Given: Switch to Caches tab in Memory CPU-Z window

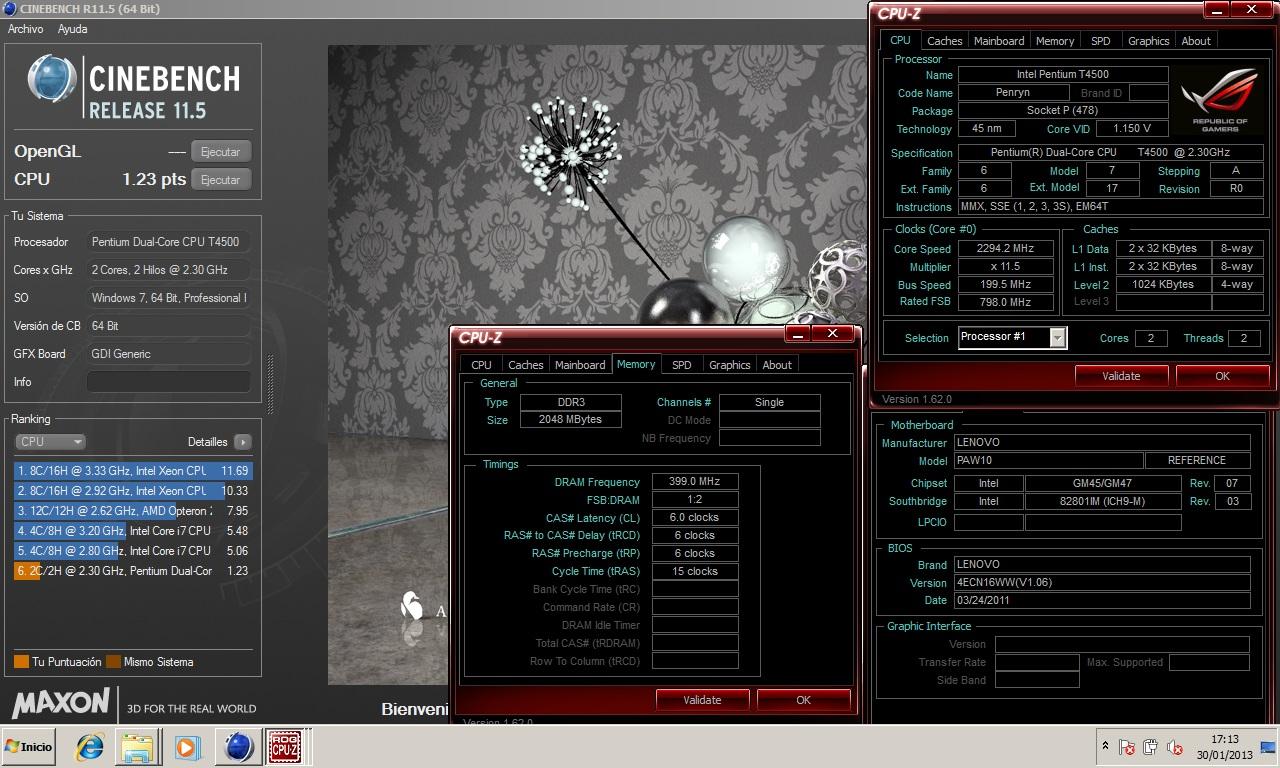Looking at the screenshot, I should coord(525,365).
